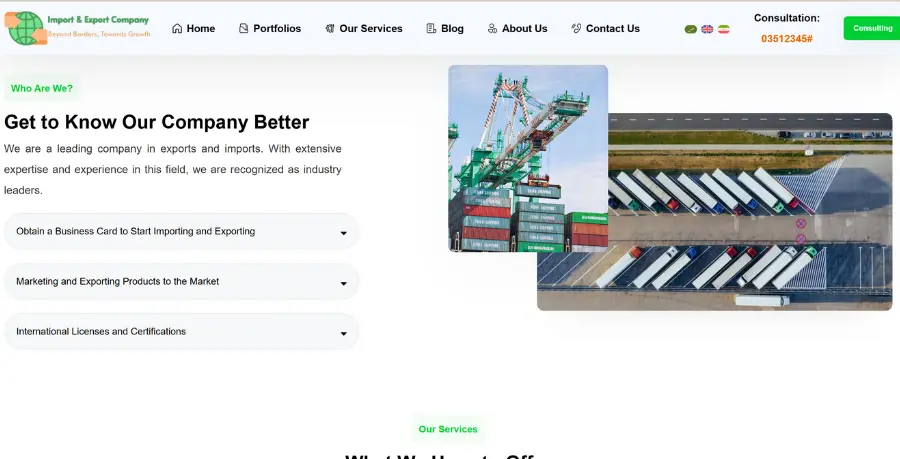Click the Who Are We? badge
Image resolution: width=900 pixels, height=459 pixels.
point(42,88)
